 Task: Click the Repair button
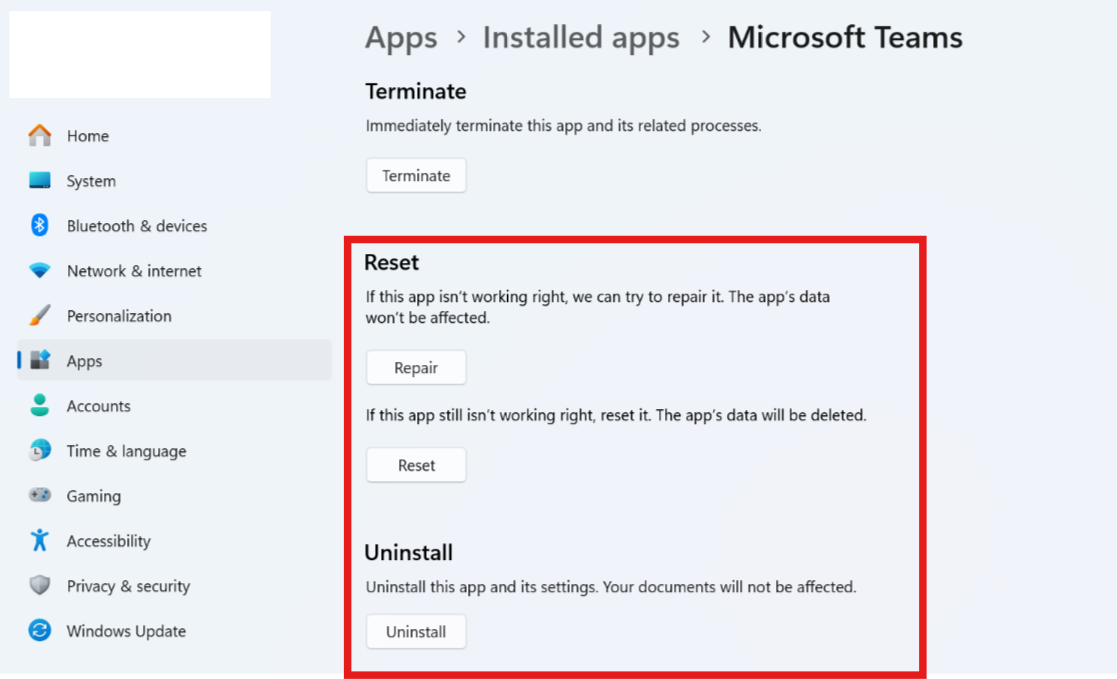pos(416,368)
